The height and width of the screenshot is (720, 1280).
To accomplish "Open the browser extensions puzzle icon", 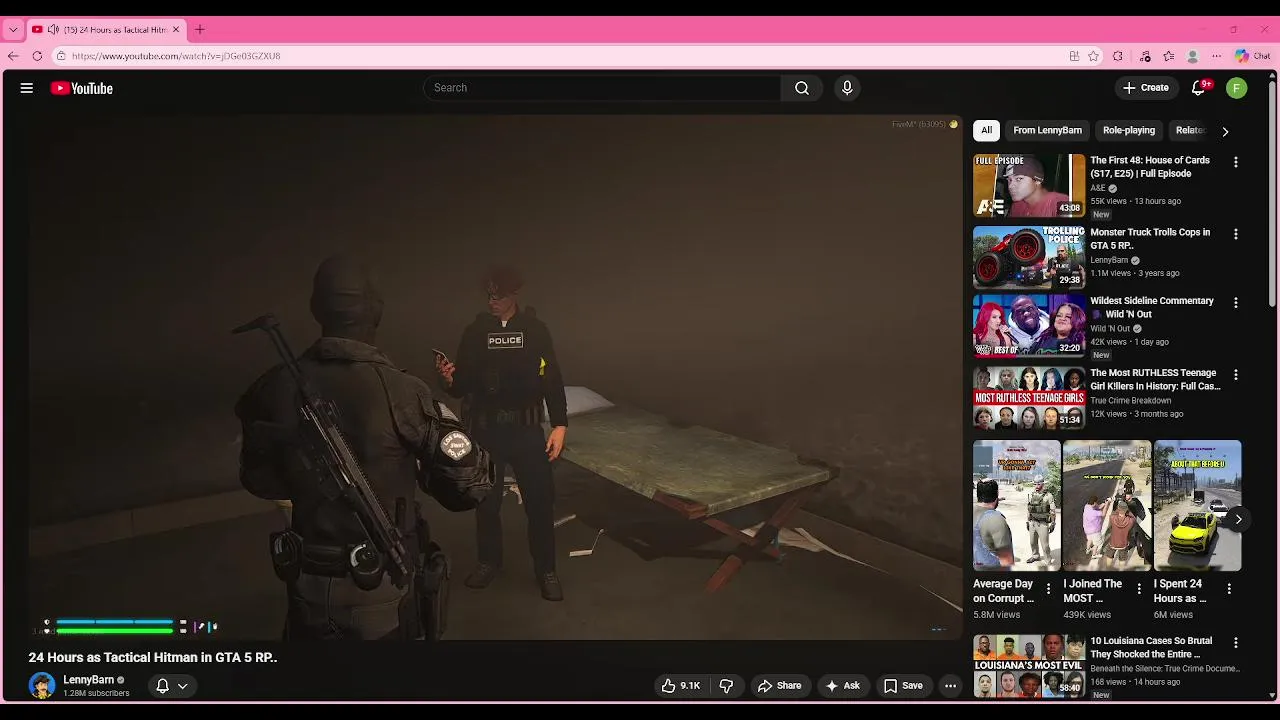I will click(x=1118, y=56).
